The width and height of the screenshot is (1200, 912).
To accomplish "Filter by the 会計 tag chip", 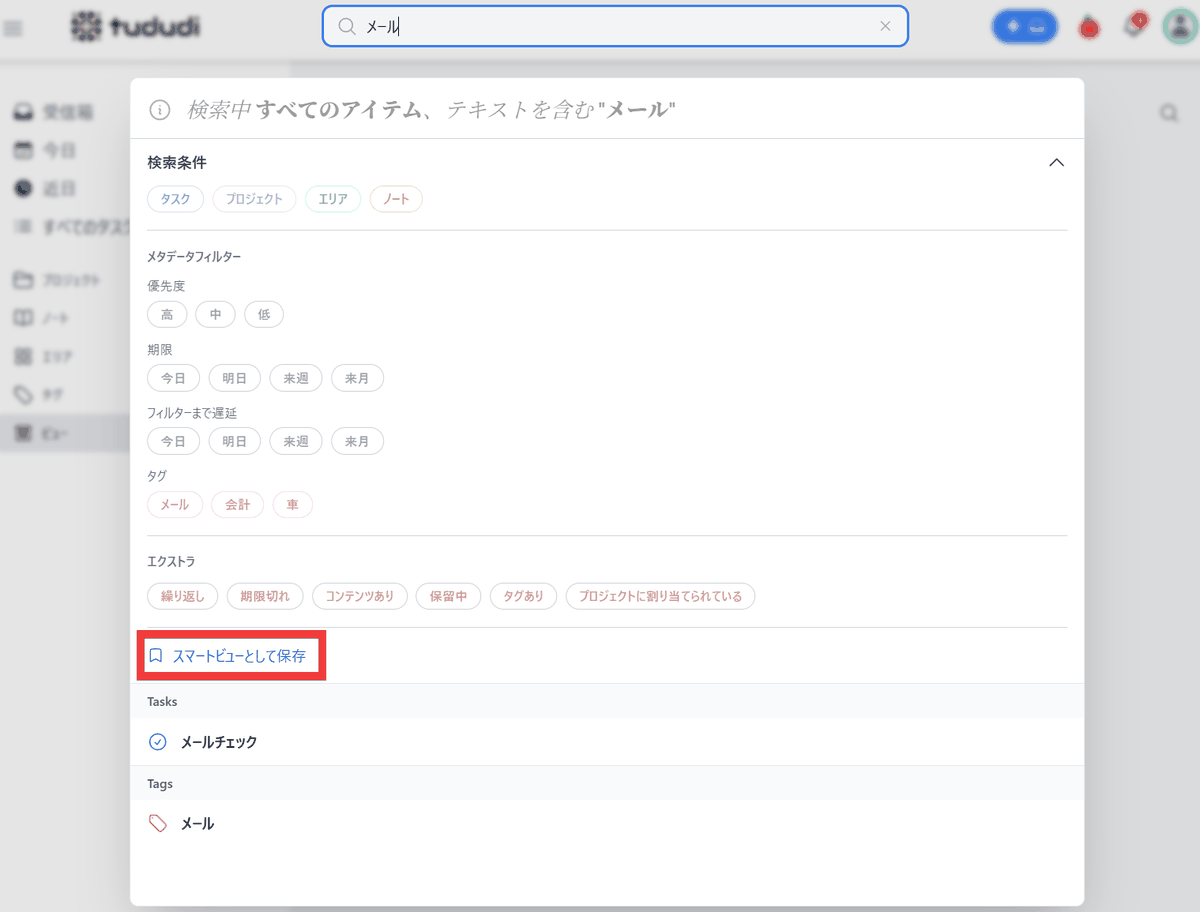I will 238,505.
